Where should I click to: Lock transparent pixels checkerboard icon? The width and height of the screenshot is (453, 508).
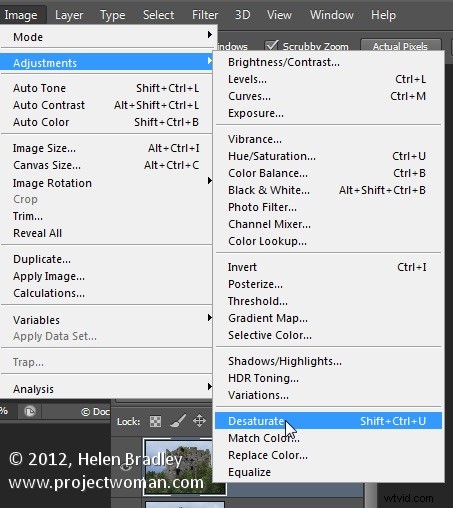[x=155, y=421]
